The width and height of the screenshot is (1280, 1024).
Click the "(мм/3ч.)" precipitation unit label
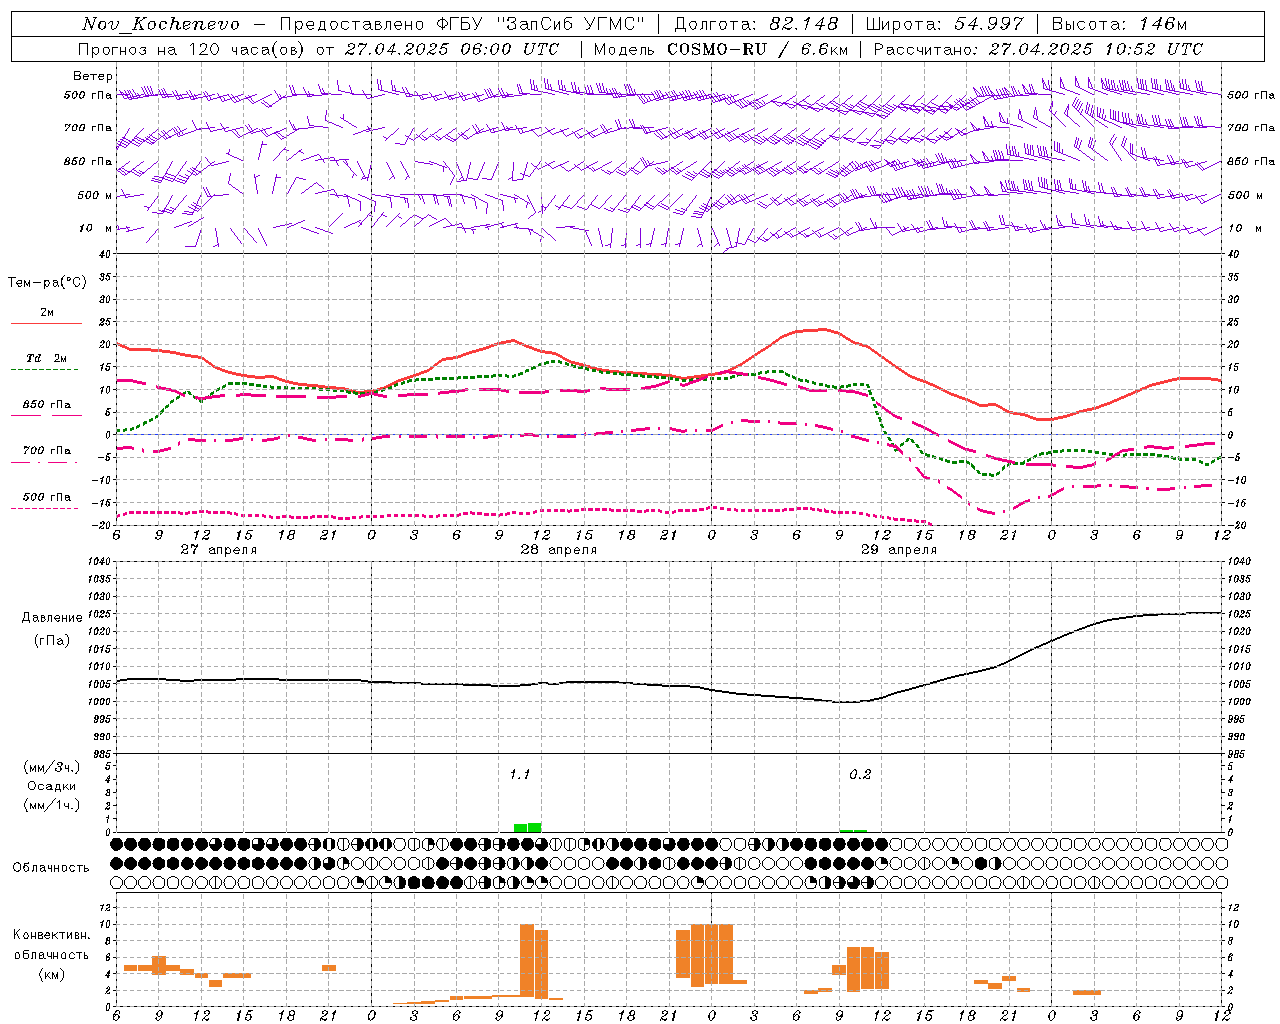click(52, 767)
